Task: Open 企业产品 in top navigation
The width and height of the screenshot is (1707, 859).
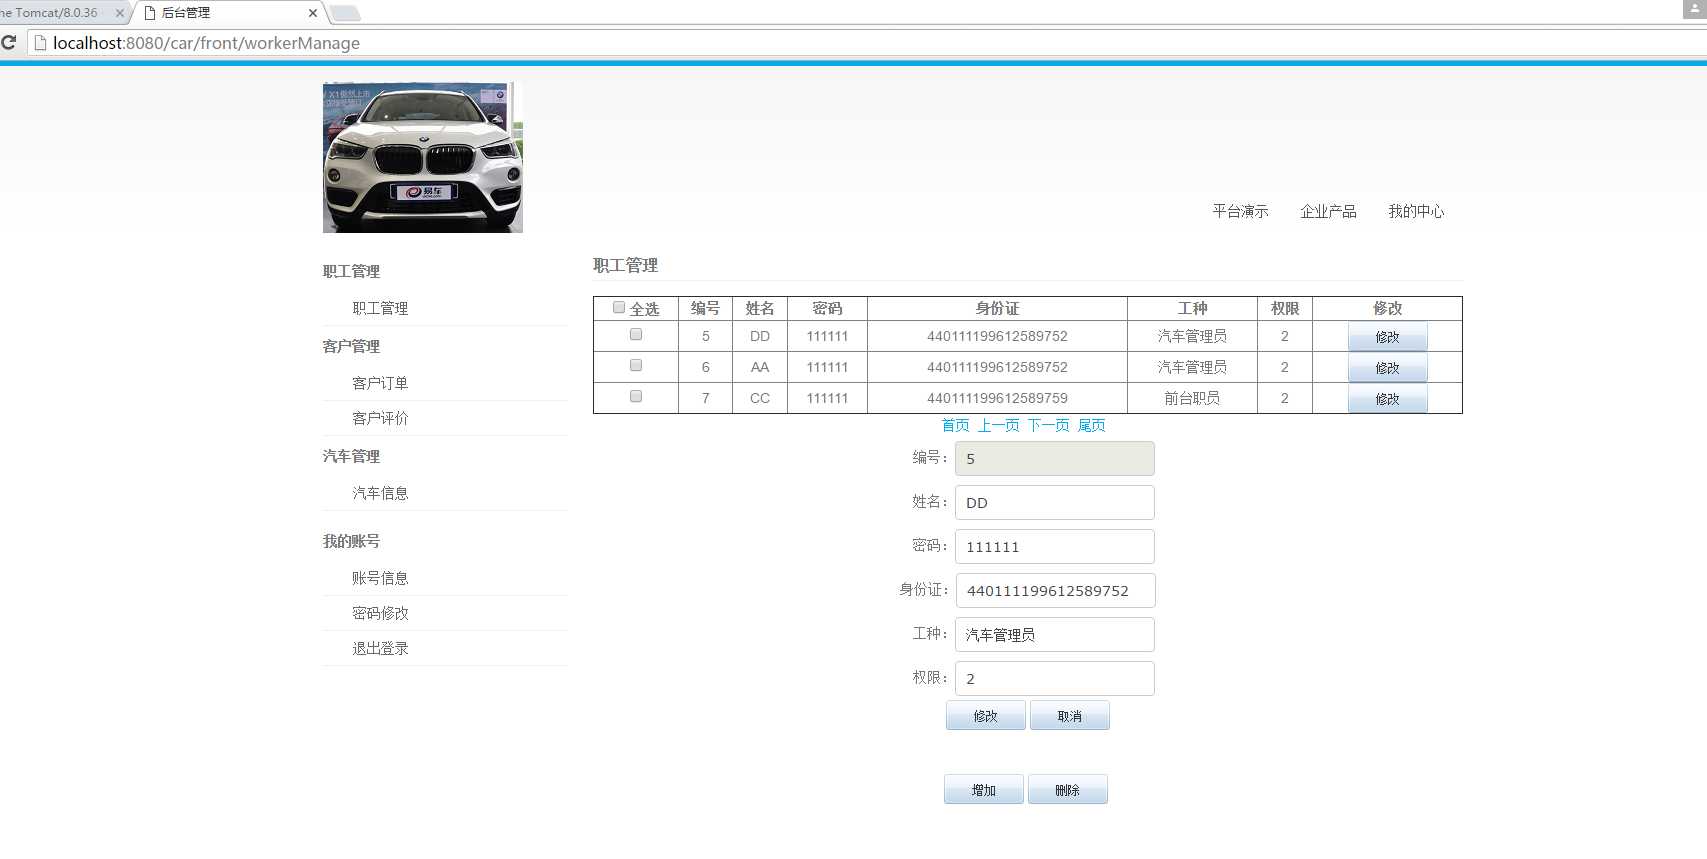Action: coord(1328,211)
